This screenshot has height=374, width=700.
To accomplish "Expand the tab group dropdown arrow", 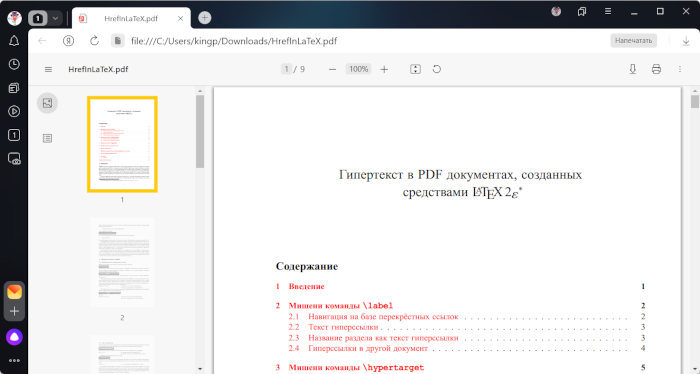I will (x=55, y=18).
